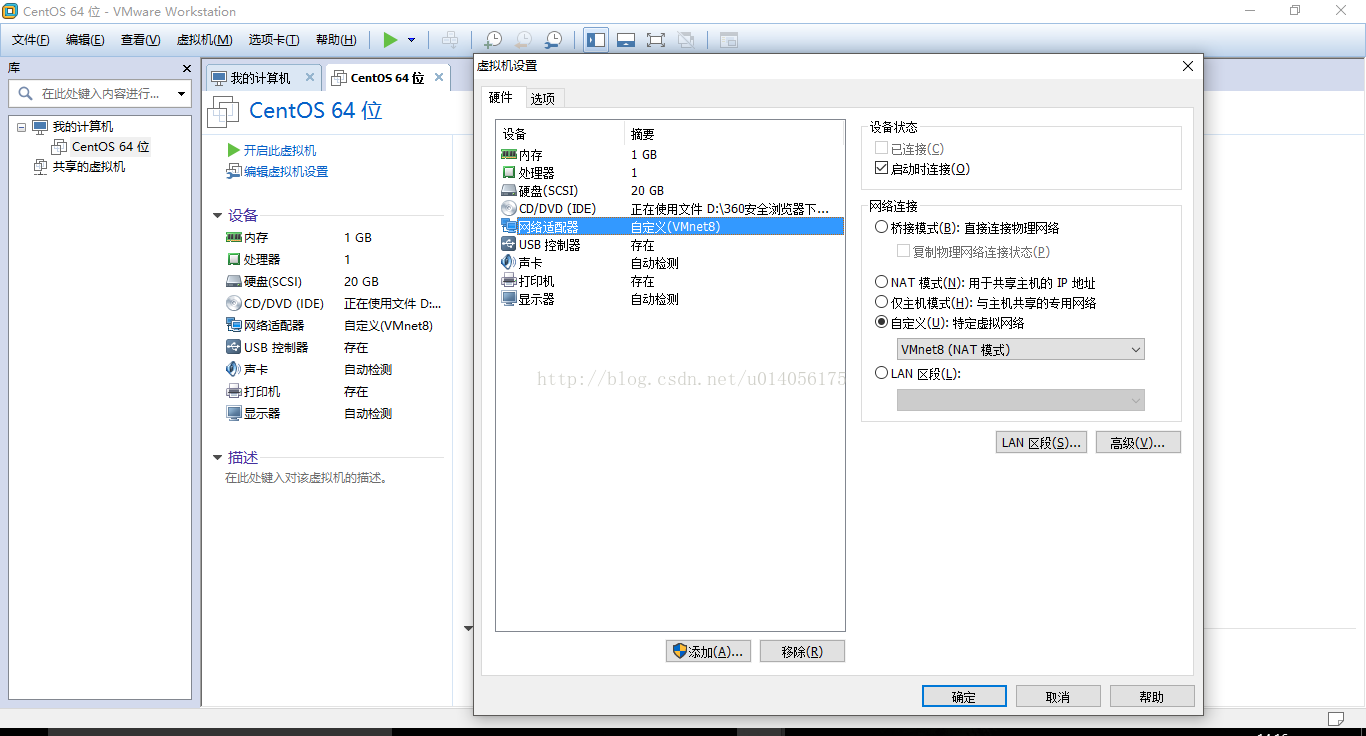Collapse the 设备 section triangle

point(217,215)
